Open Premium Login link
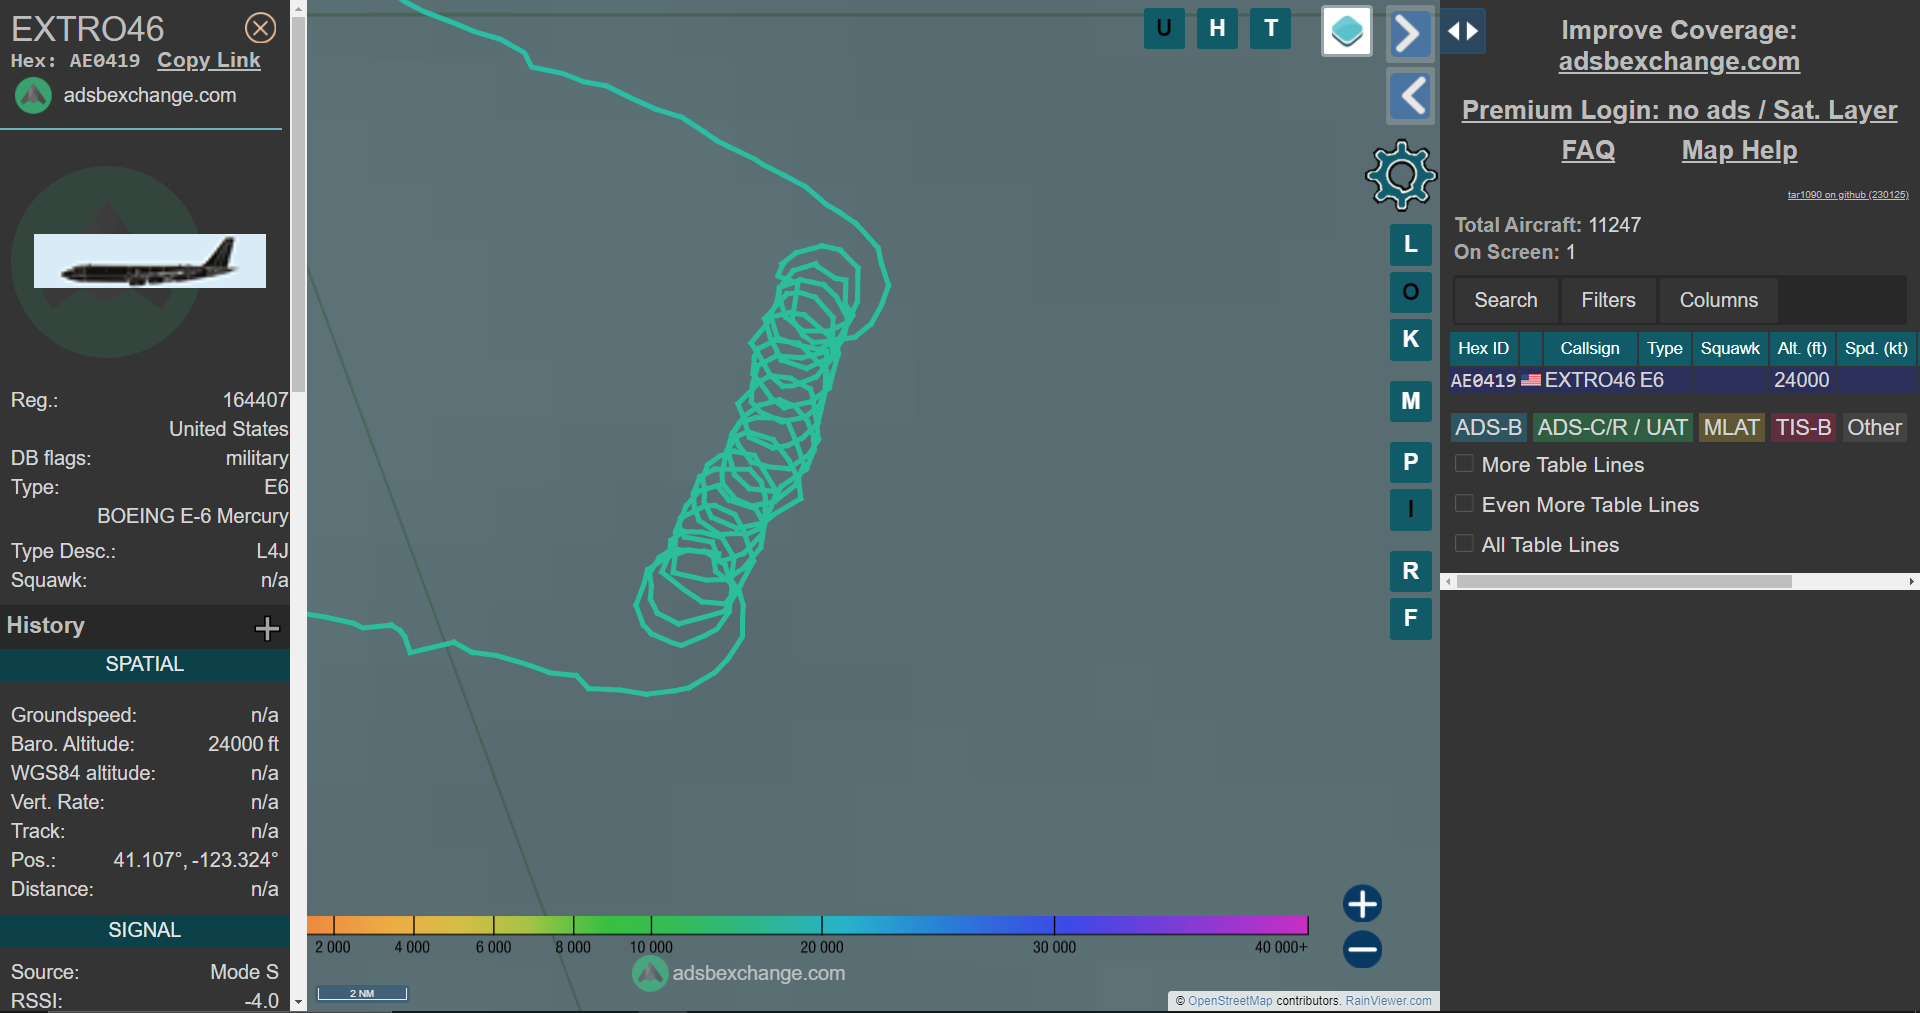1920x1013 pixels. 1679,110
